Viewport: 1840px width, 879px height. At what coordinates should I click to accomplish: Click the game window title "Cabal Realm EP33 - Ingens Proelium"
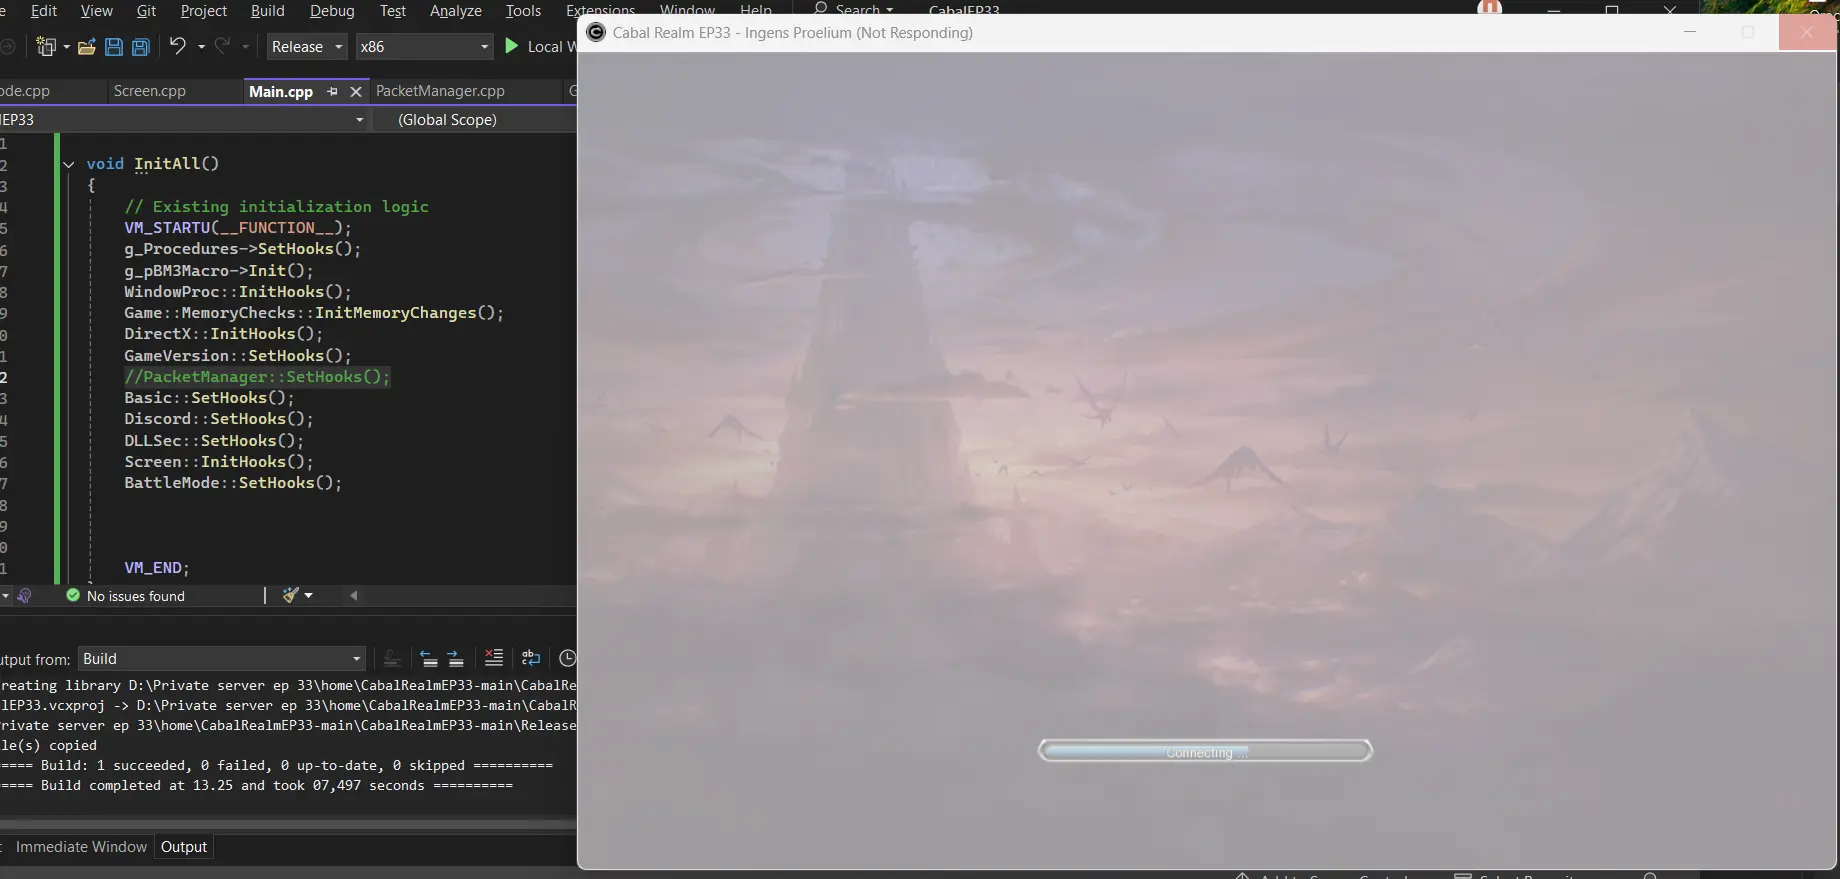coord(731,32)
